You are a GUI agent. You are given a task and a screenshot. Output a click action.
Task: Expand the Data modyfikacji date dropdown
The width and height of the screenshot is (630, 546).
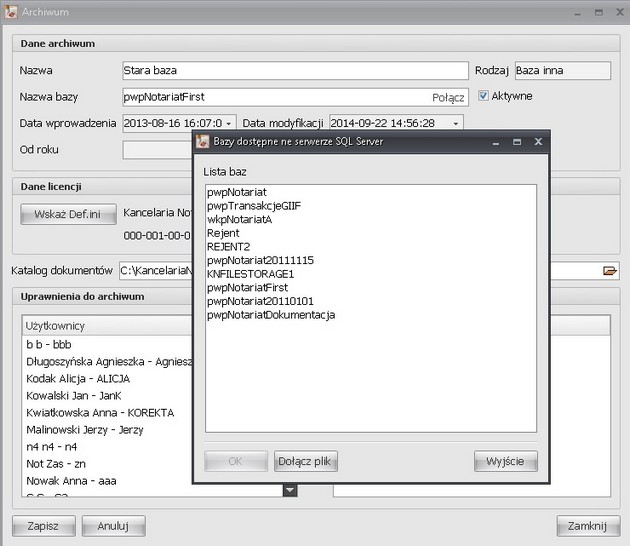(457, 123)
